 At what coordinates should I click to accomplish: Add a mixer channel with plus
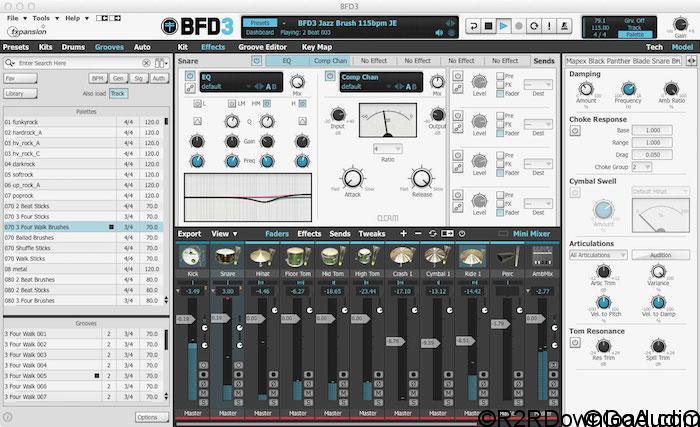tap(403, 234)
